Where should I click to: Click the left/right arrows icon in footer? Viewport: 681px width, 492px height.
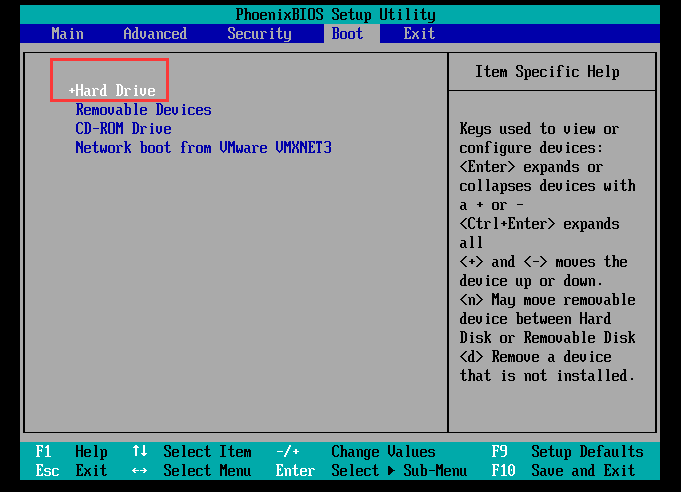[140, 471]
